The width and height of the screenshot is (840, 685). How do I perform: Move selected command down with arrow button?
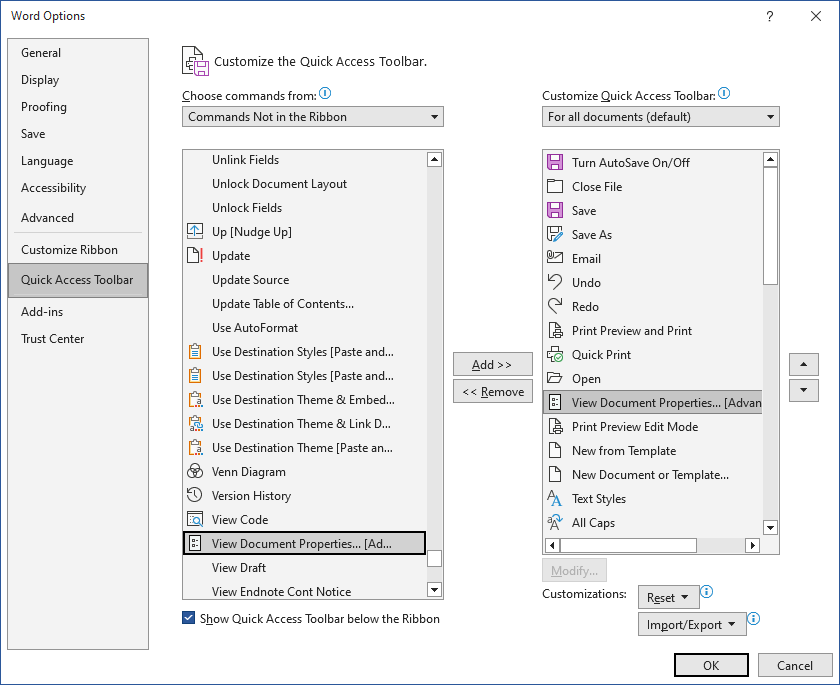tap(804, 390)
